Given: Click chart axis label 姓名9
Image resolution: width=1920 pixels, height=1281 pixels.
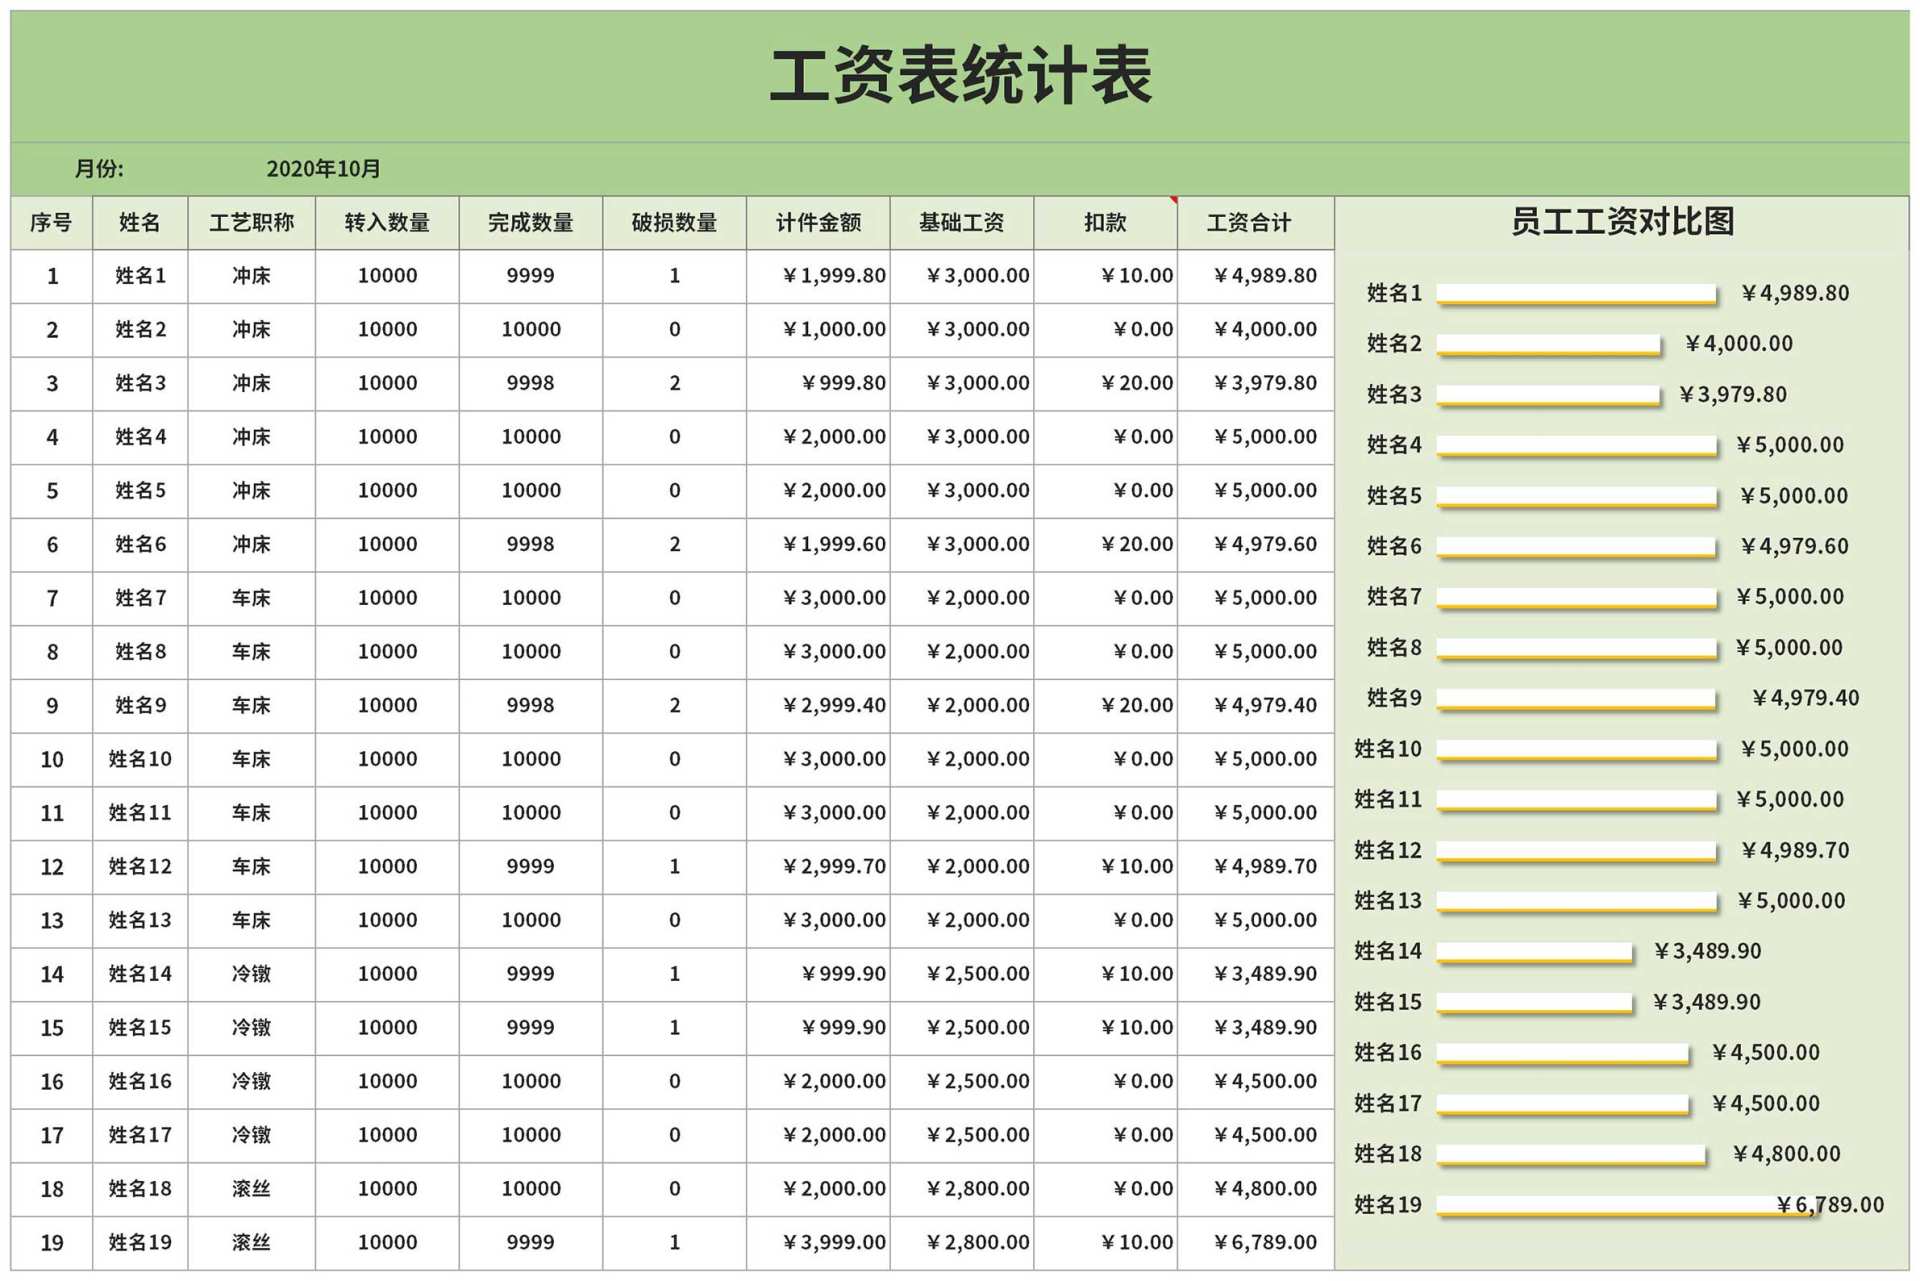Looking at the screenshot, I should 1394,698.
